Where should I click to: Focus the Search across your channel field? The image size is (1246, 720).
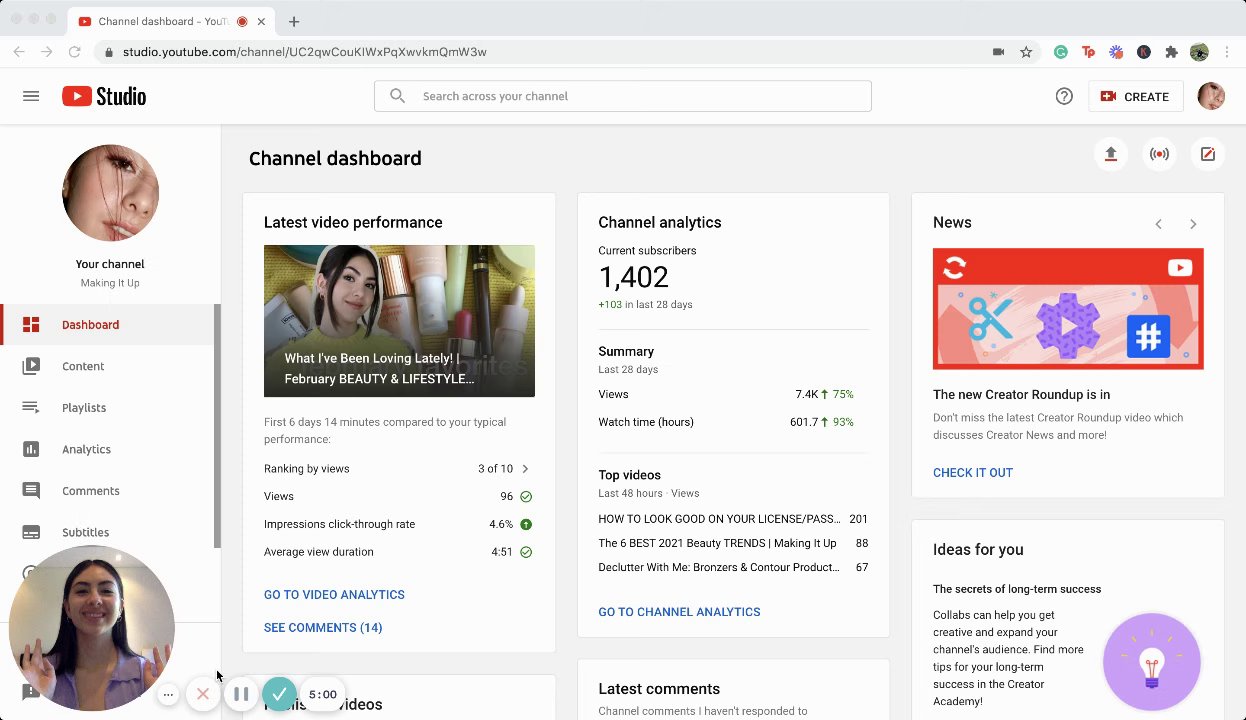(x=623, y=96)
